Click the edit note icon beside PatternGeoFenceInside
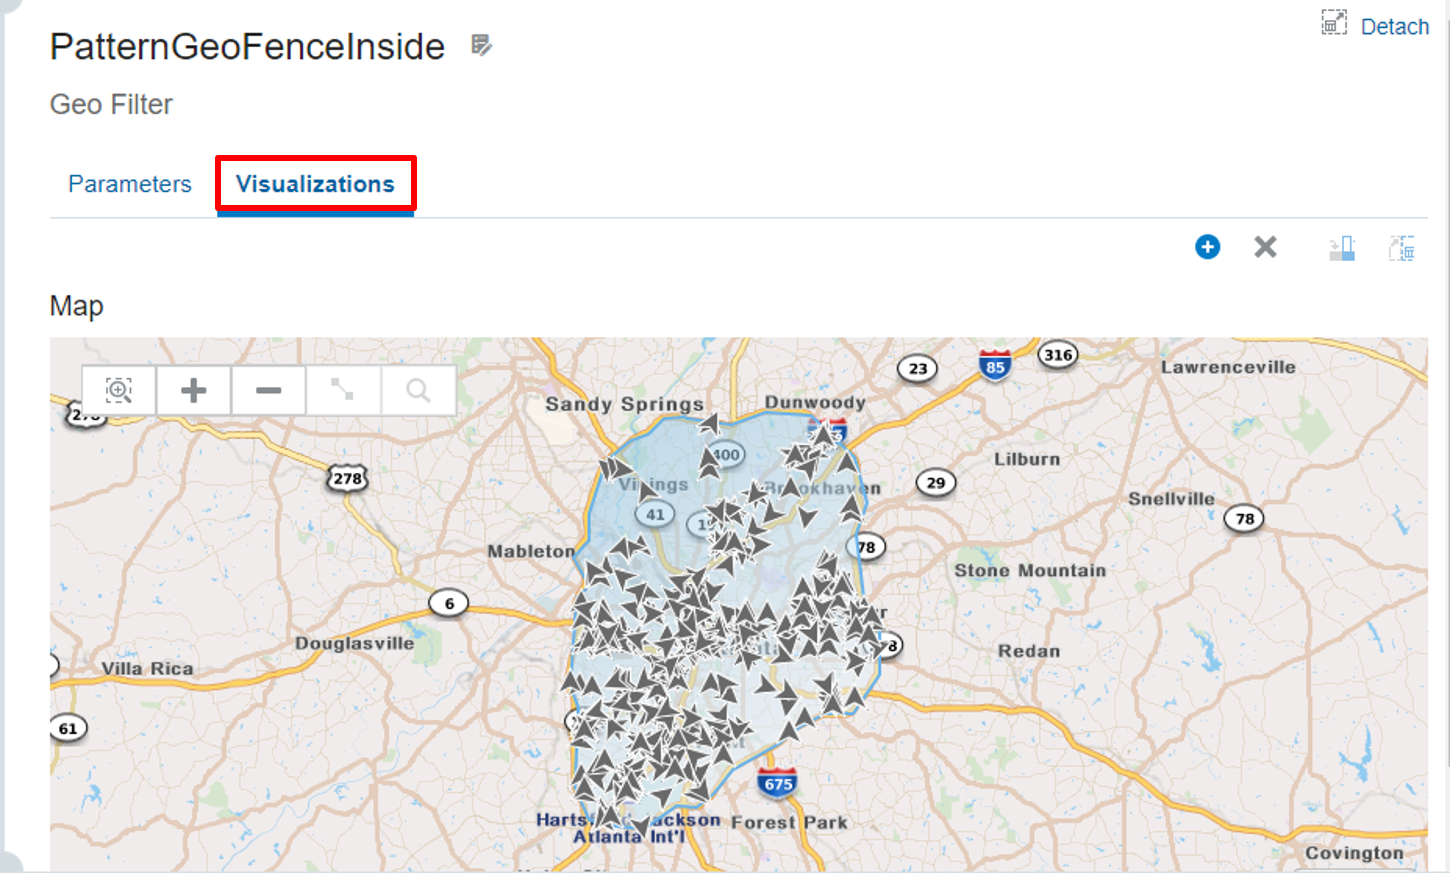 click(x=482, y=45)
